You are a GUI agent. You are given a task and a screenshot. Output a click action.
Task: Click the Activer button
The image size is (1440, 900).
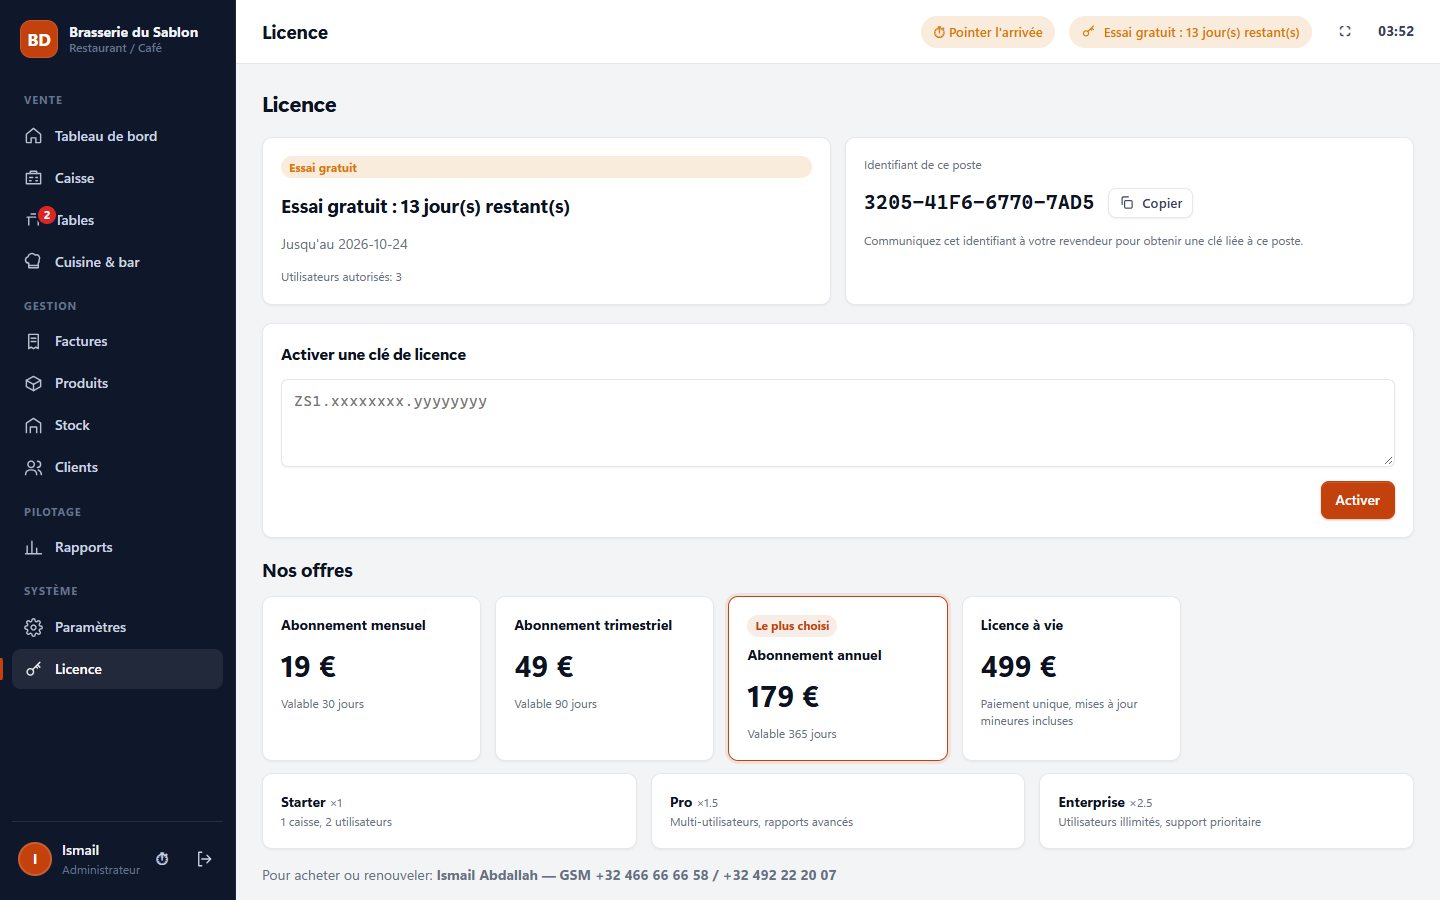[x=1357, y=500]
